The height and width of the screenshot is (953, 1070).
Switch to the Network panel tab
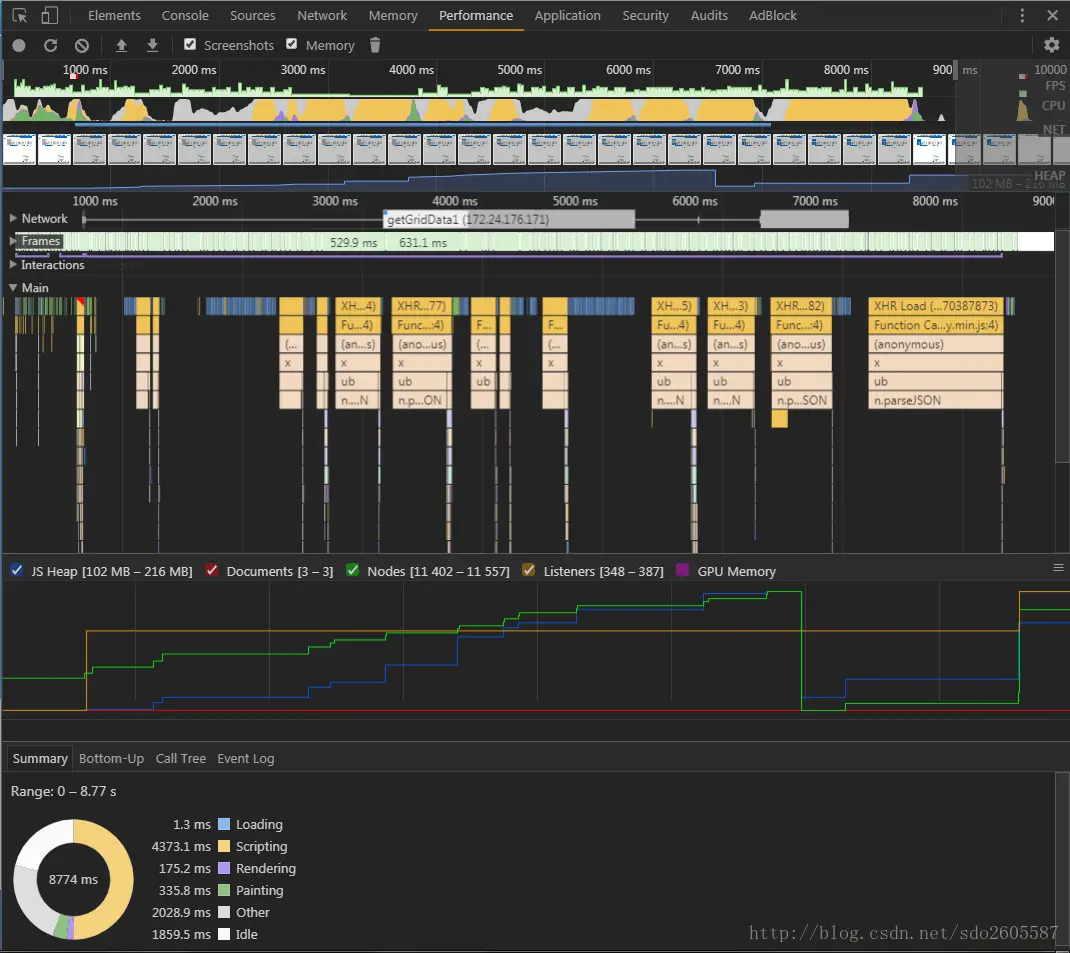click(x=321, y=16)
